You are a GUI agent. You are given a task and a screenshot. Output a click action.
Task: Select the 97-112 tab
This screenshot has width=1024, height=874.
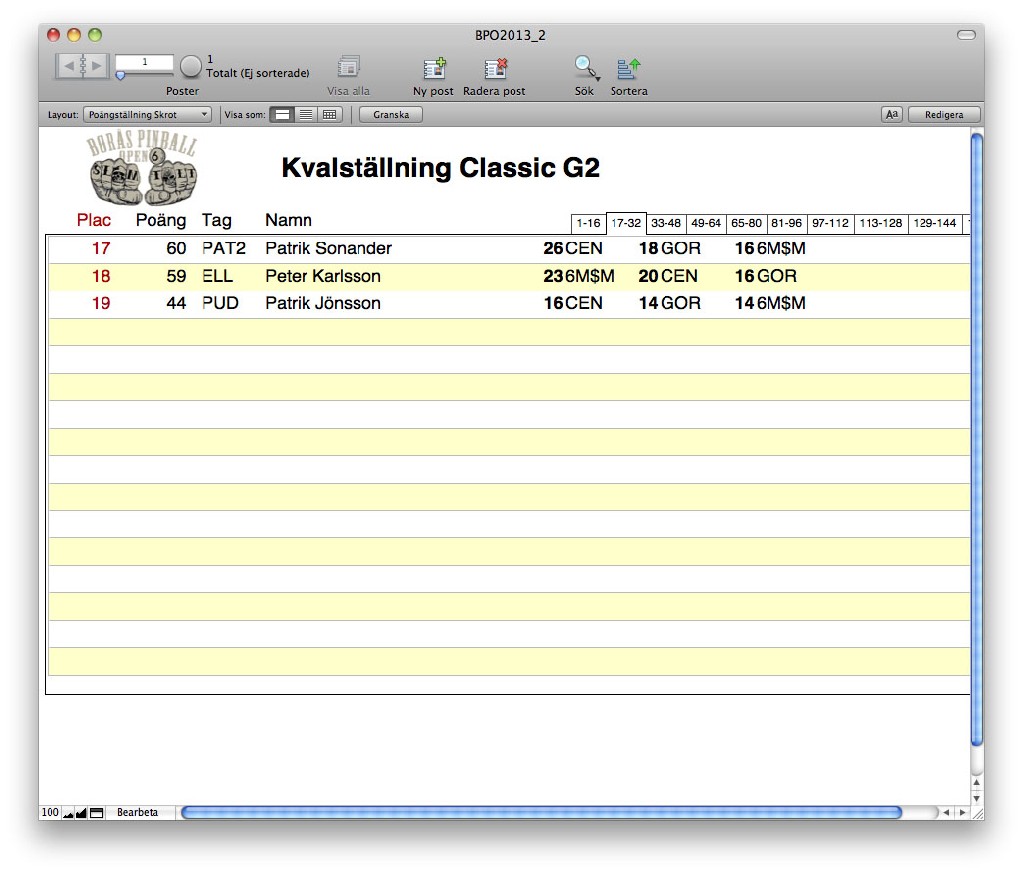tap(830, 223)
